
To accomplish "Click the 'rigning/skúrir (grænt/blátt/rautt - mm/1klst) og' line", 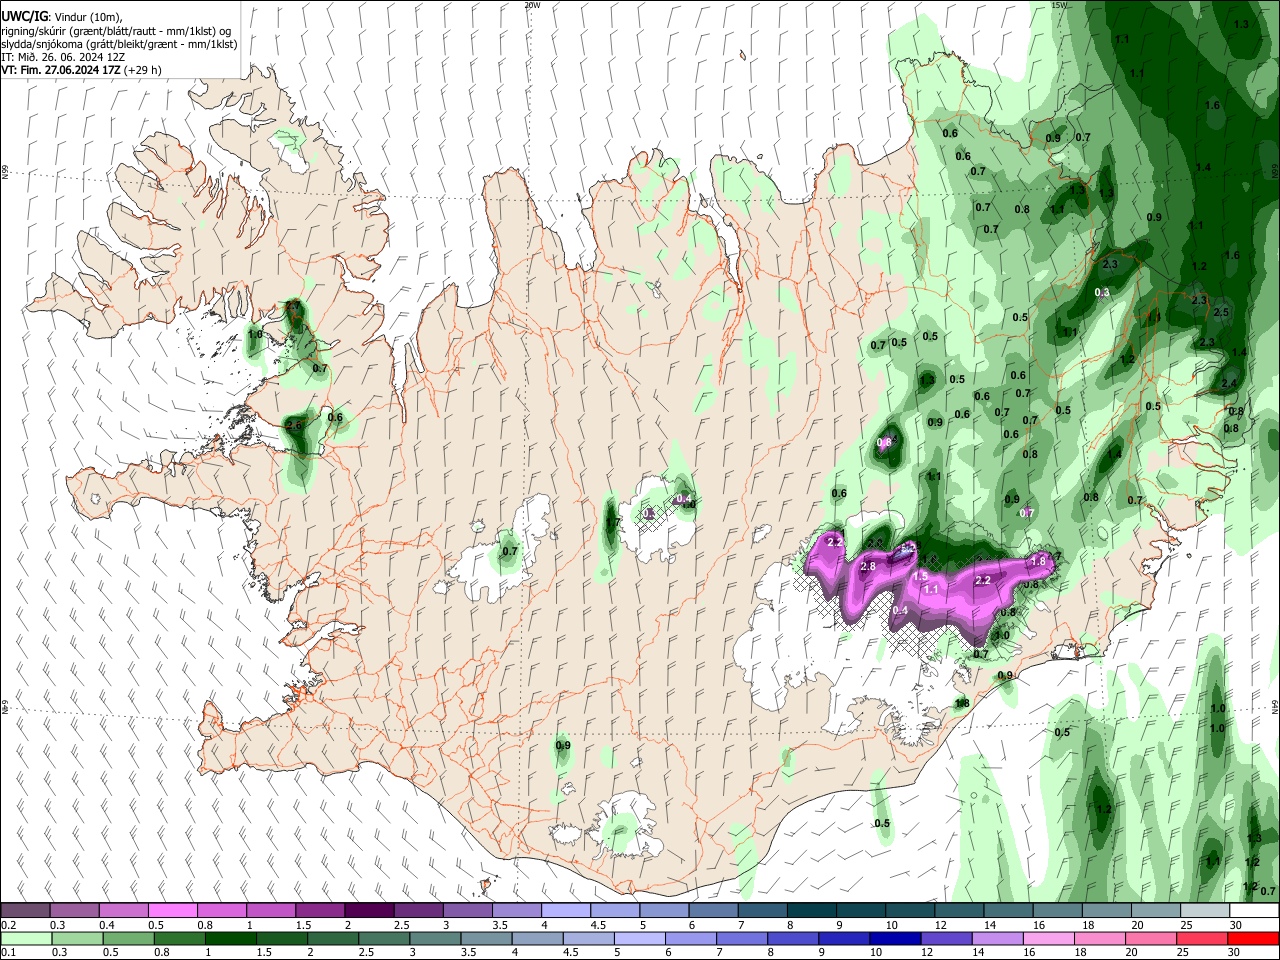I will pyautogui.click(x=116, y=31).
